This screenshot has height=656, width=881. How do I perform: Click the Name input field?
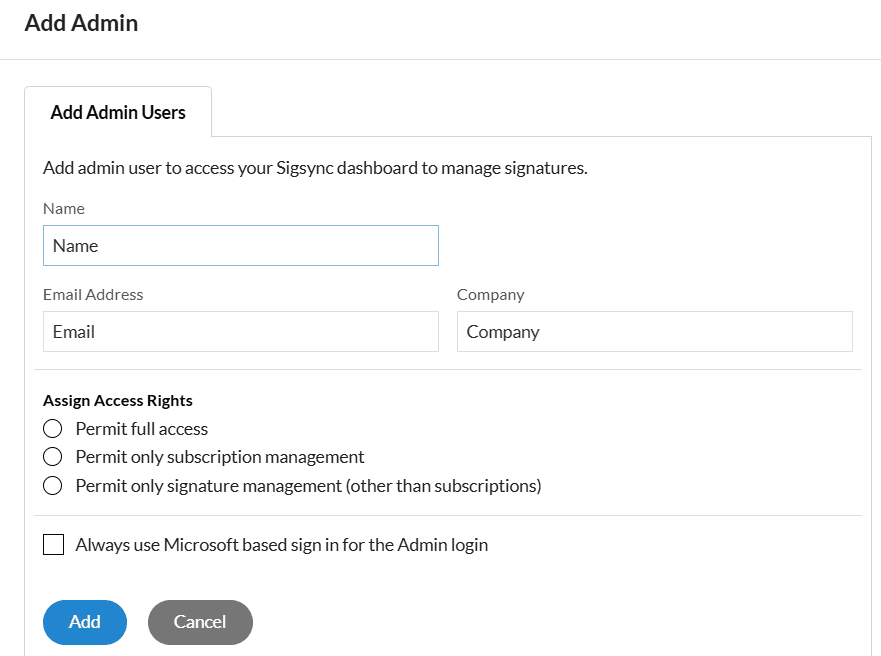click(240, 246)
